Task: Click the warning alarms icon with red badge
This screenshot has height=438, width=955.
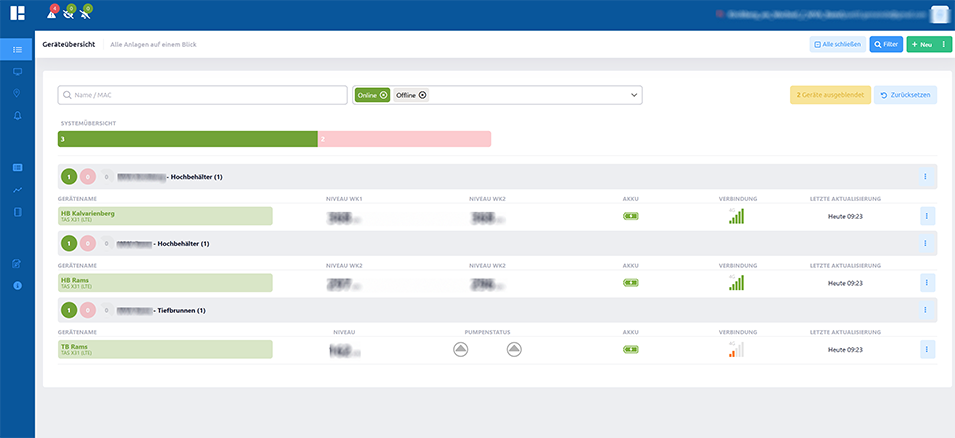Action: [52, 13]
